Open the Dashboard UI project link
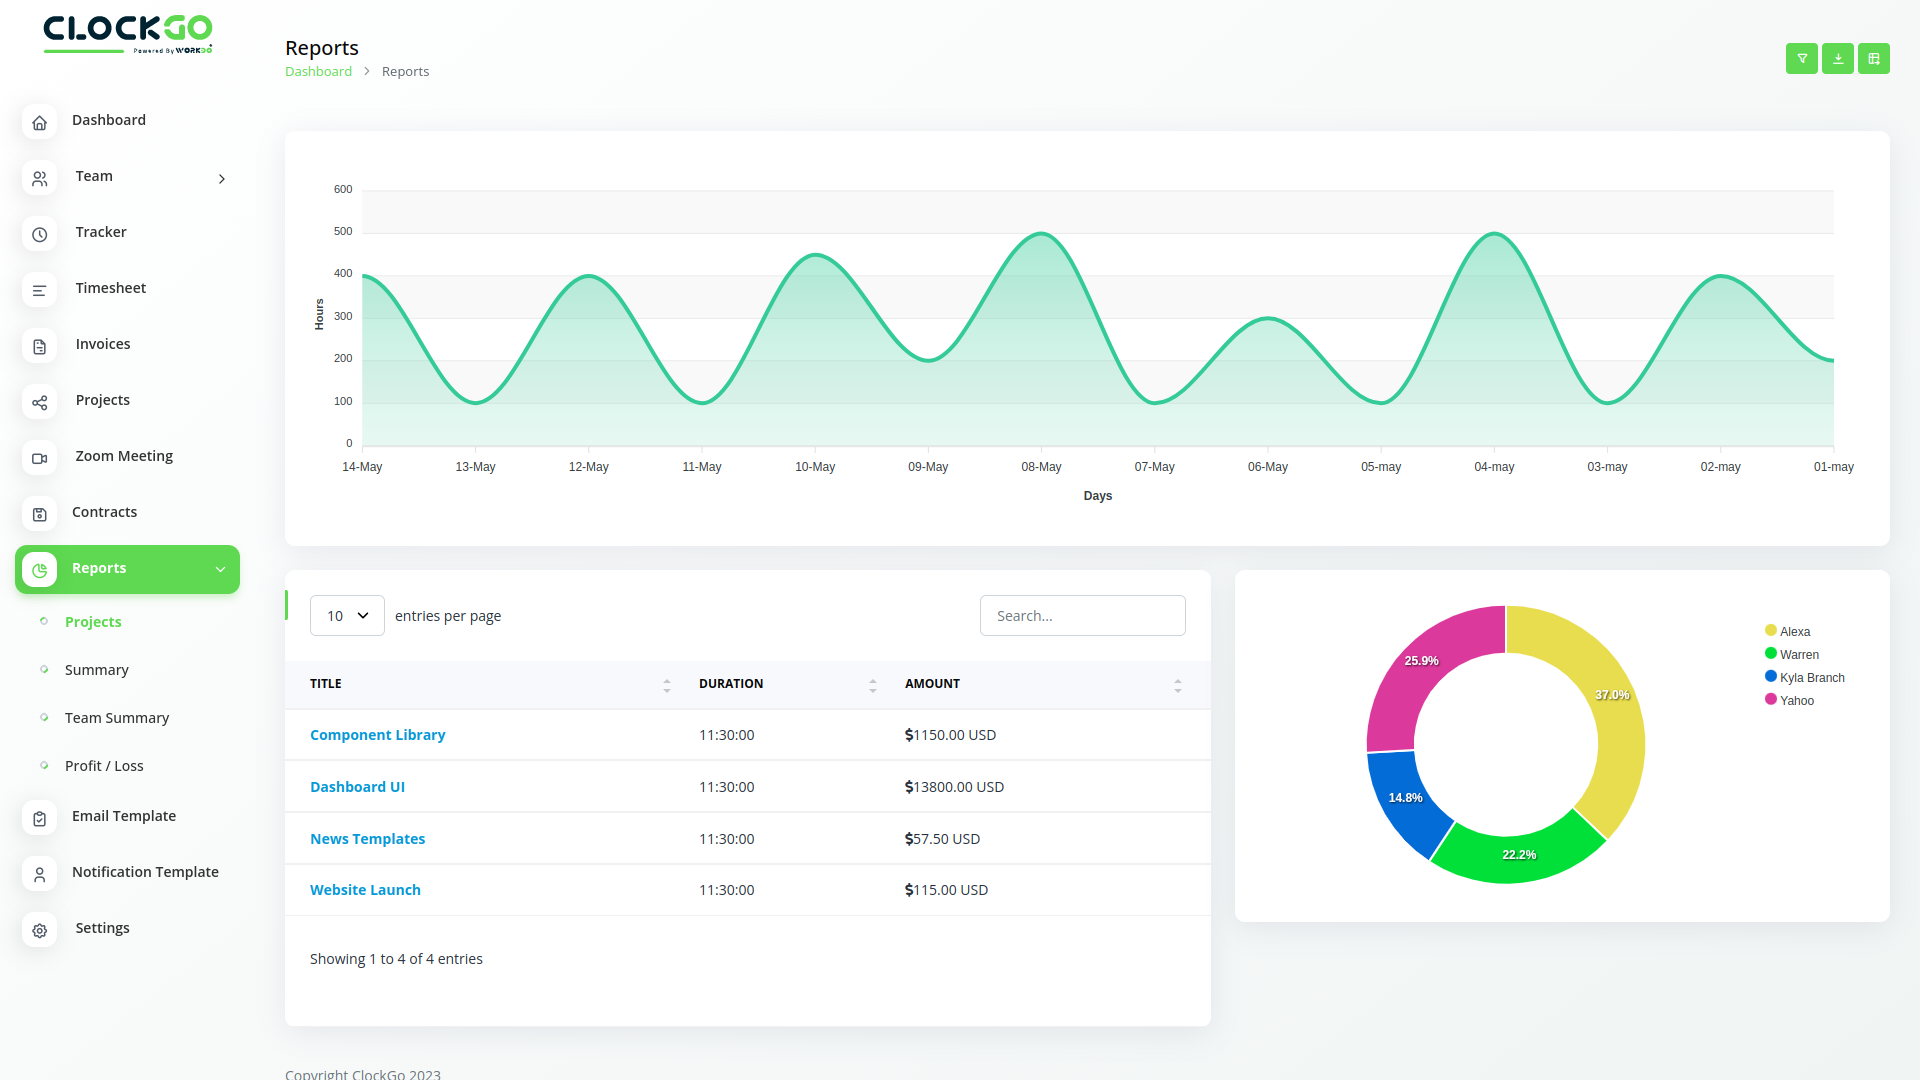1920x1080 pixels. 357,787
